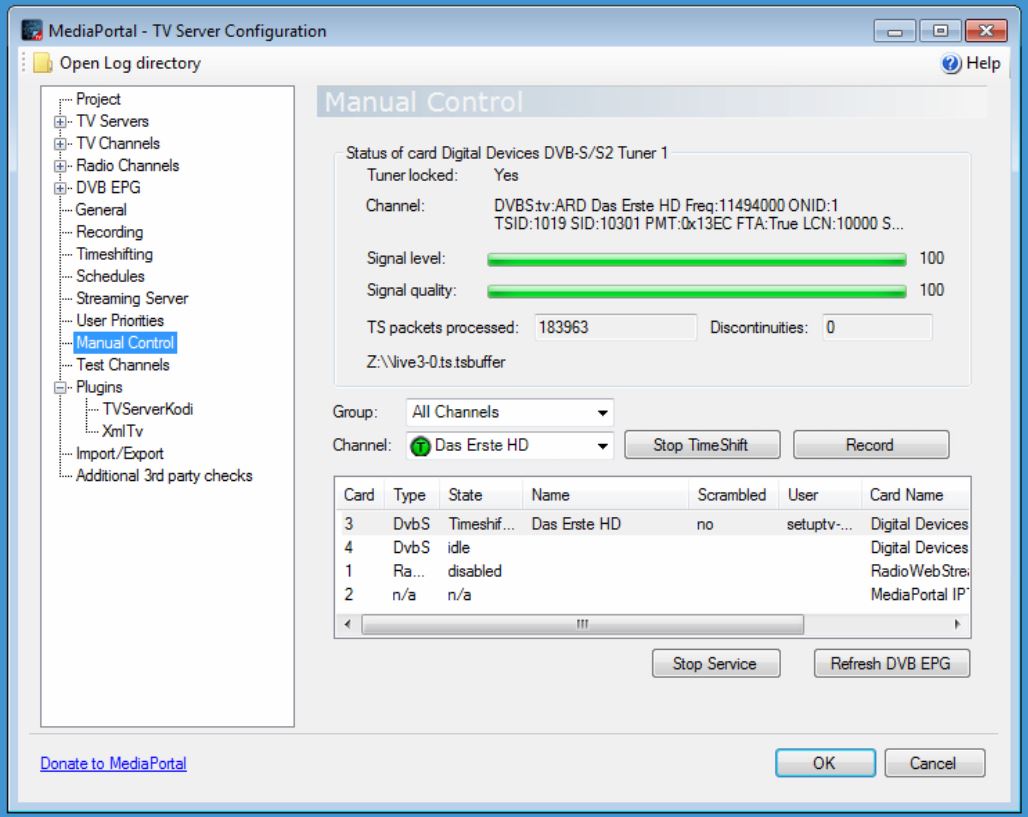Viewport: 1028px width, 817px height.
Task: Open the Group dropdown showing All Channels
Action: coord(509,412)
